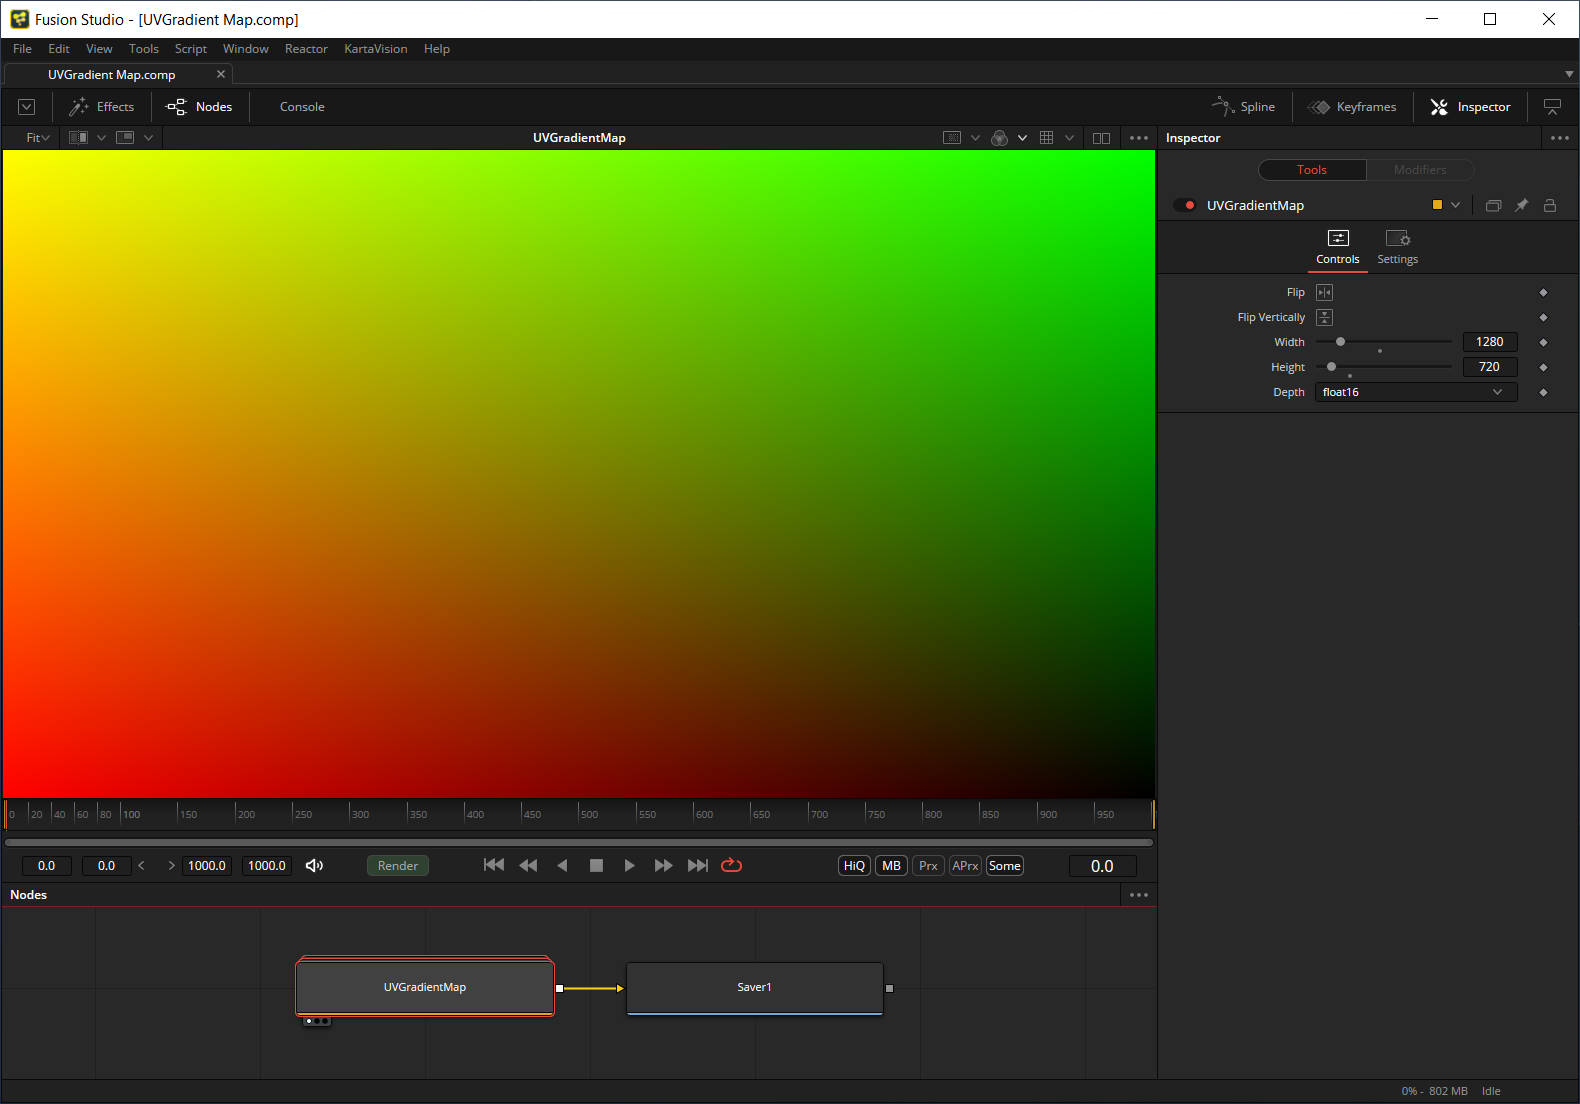This screenshot has width=1580, height=1104.
Task: Switch to Settings tab in Inspector
Action: click(x=1397, y=247)
